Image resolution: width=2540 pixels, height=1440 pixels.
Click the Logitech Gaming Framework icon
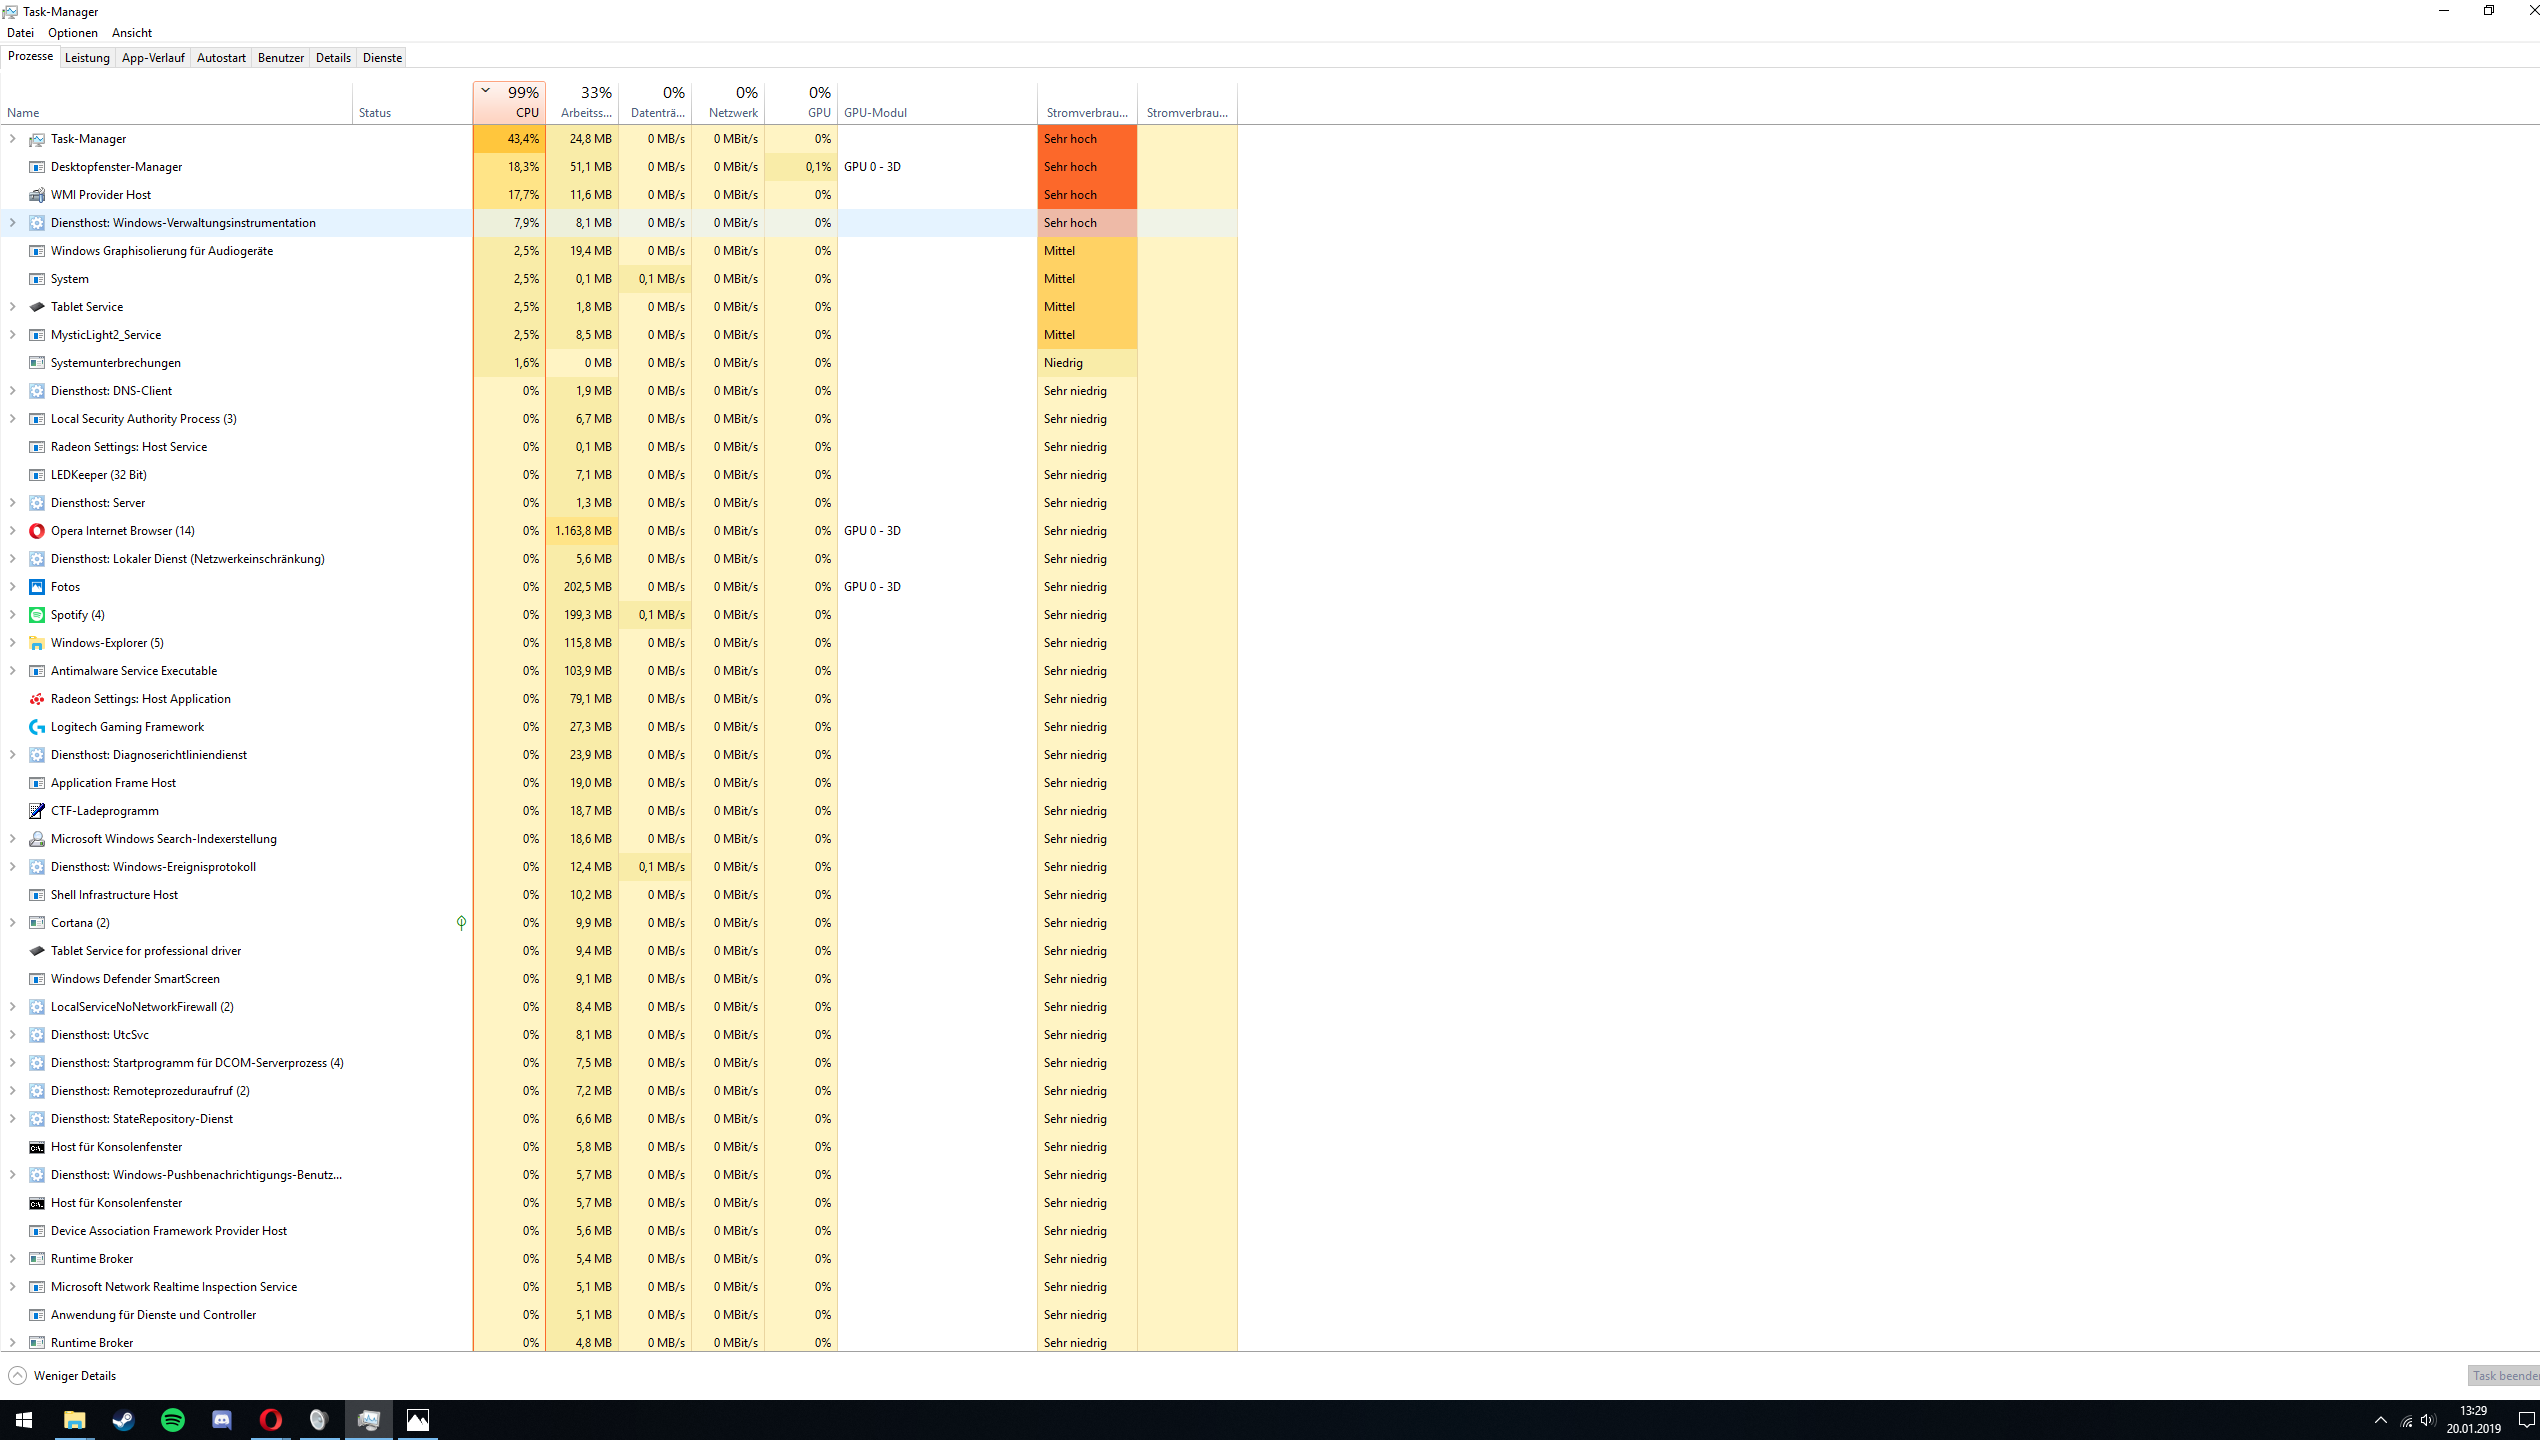point(37,727)
